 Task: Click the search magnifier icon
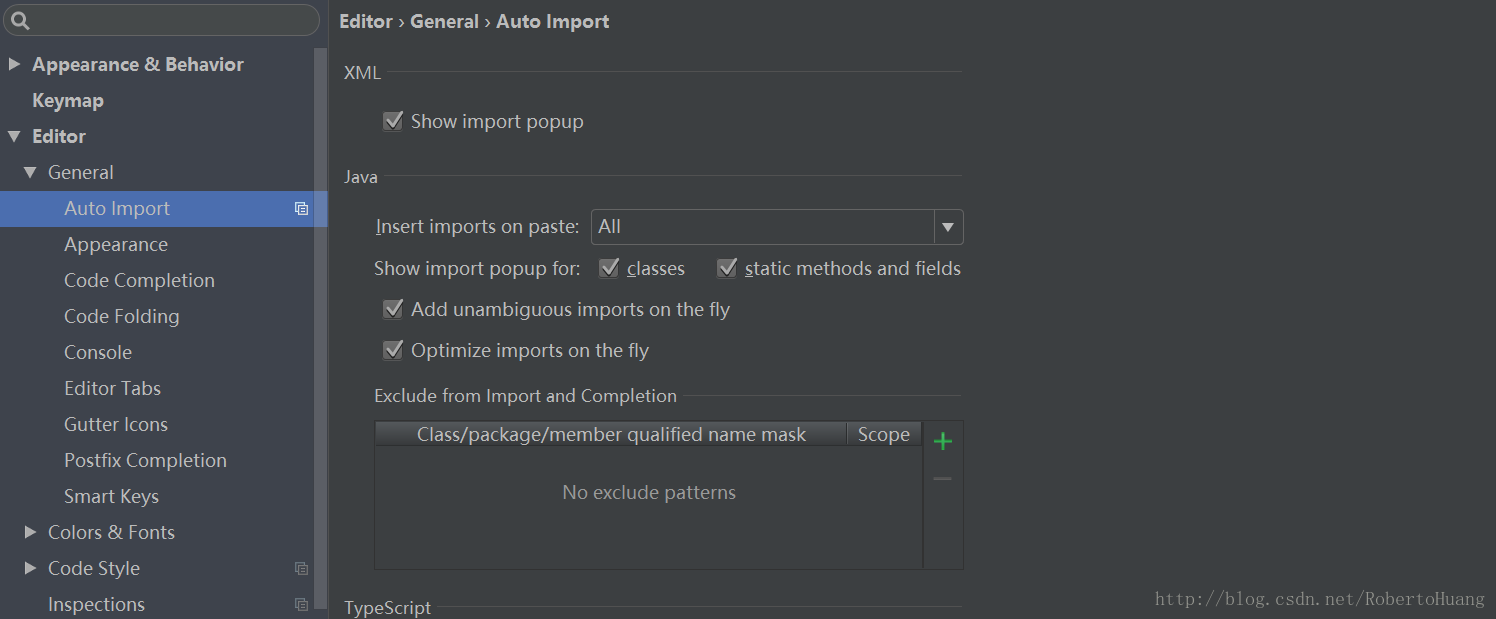pyautogui.click(x=20, y=20)
